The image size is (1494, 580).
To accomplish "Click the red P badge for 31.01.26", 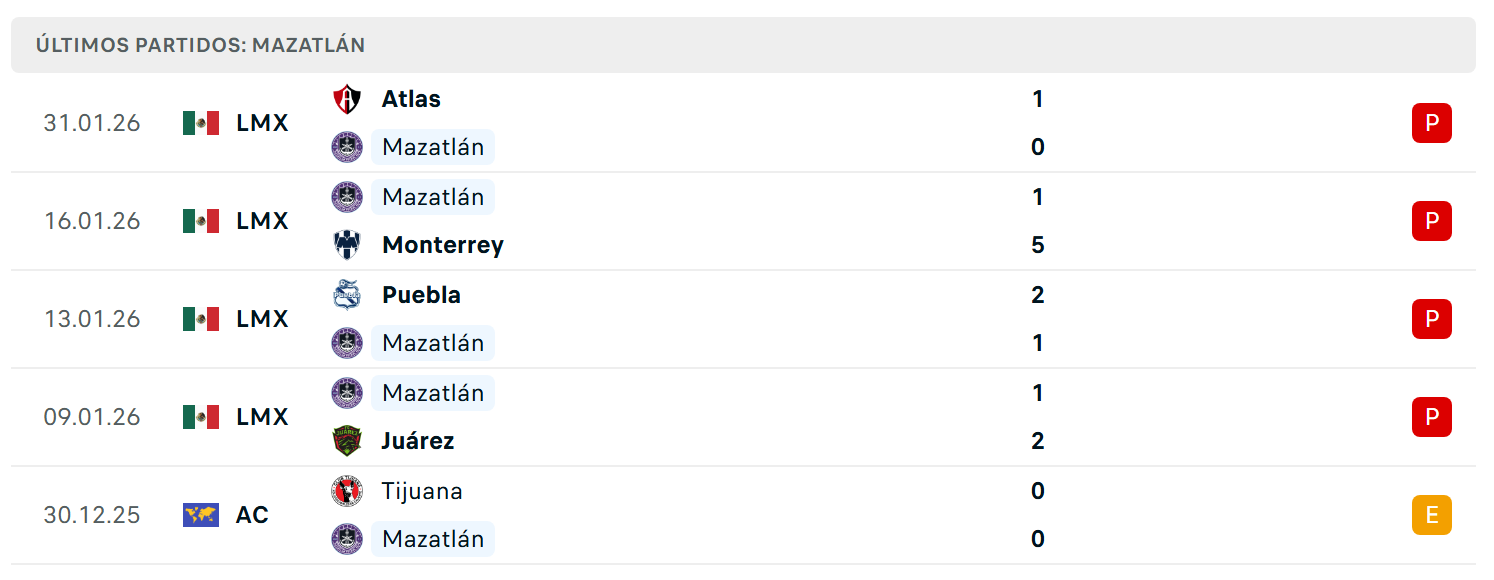I will [1431, 123].
